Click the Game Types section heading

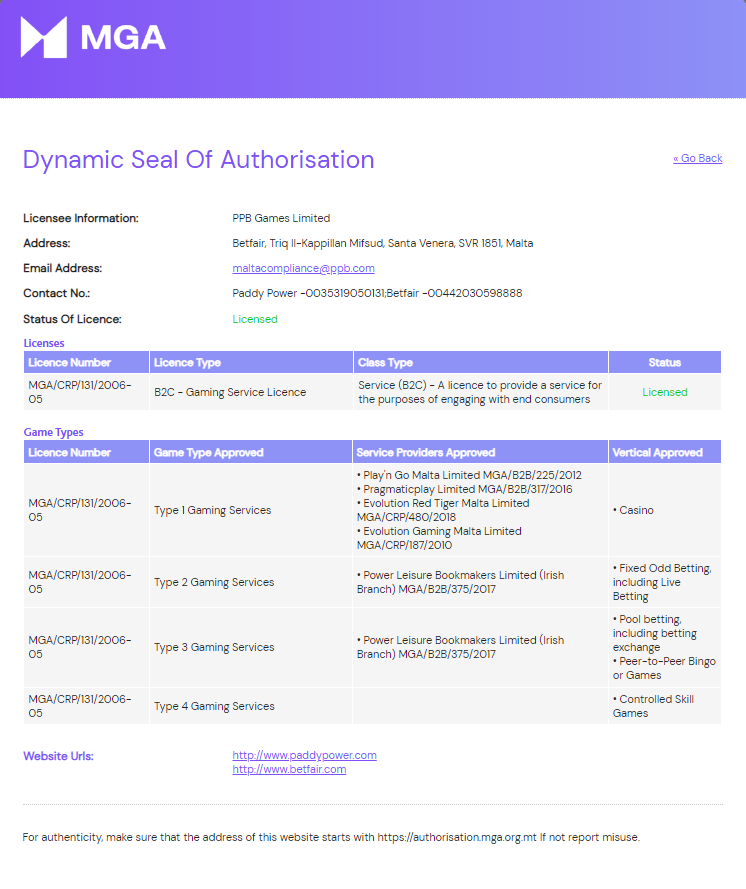(x=53, y=432)
